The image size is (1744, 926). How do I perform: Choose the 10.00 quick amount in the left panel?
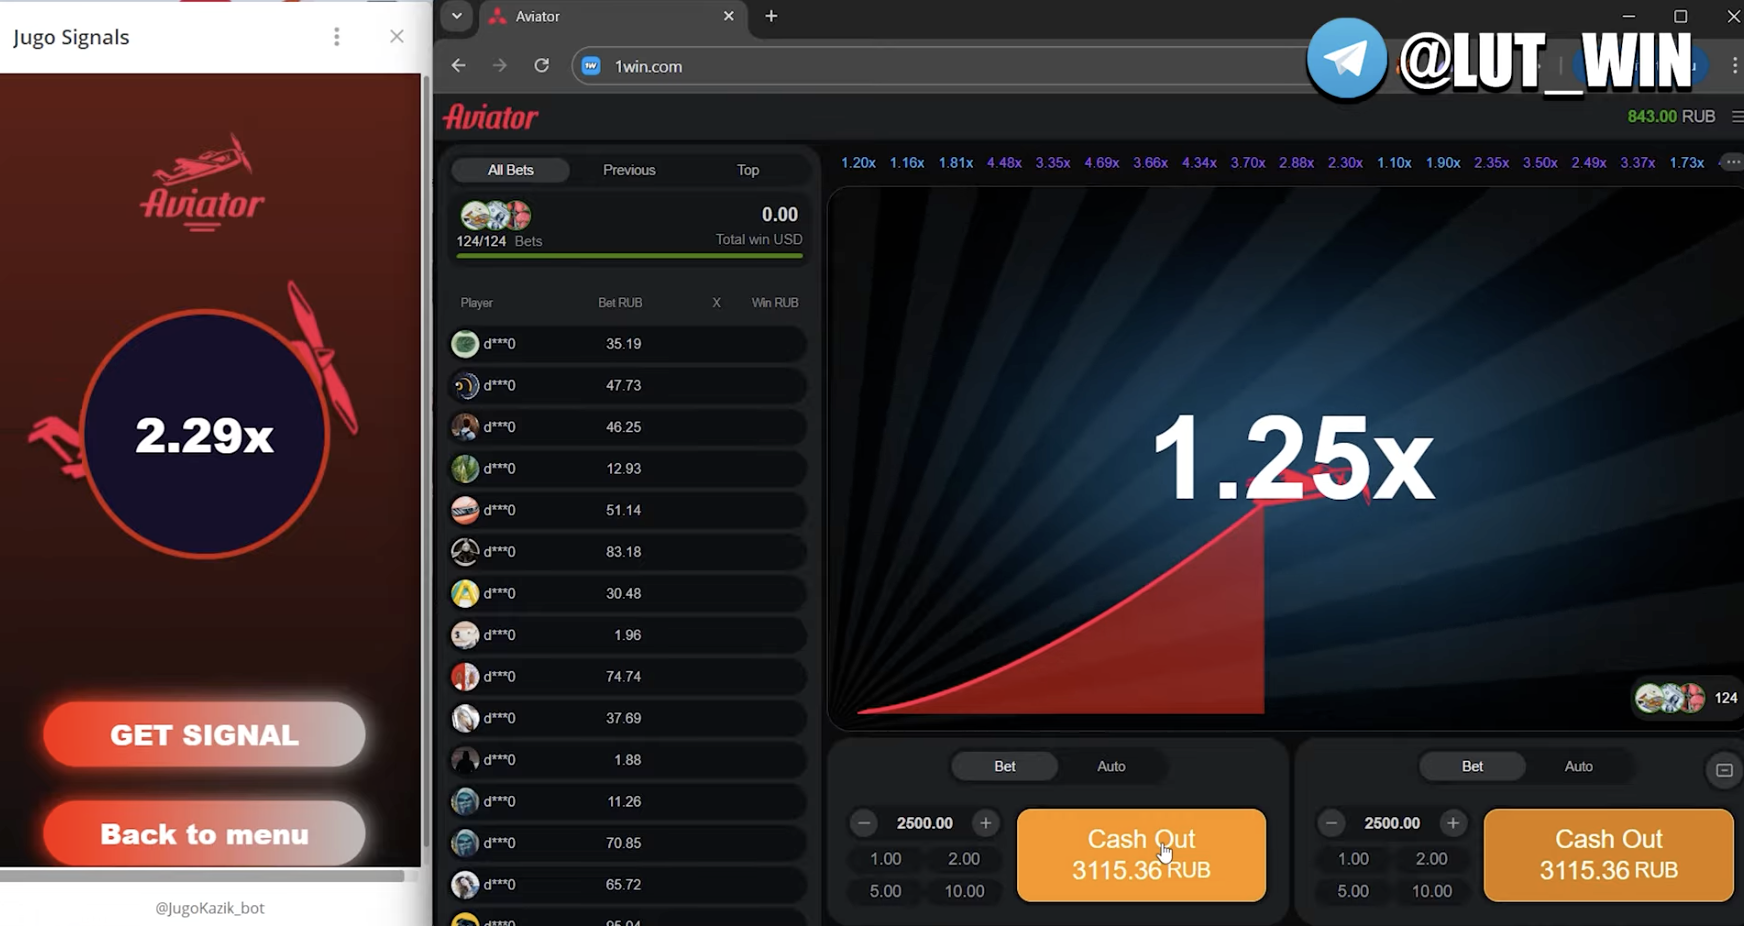click(964, 891)
